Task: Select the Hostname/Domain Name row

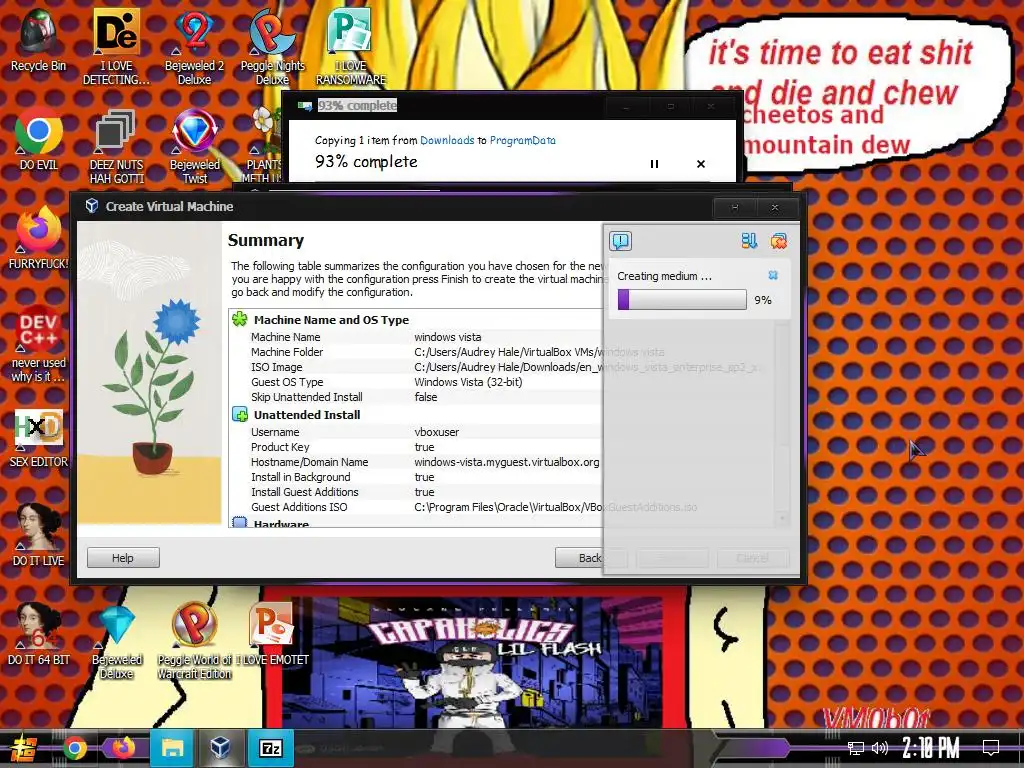Action: [x=417, y=462]
